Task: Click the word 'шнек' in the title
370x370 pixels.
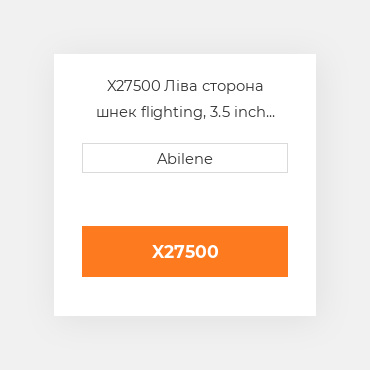Action: point(116,113)
